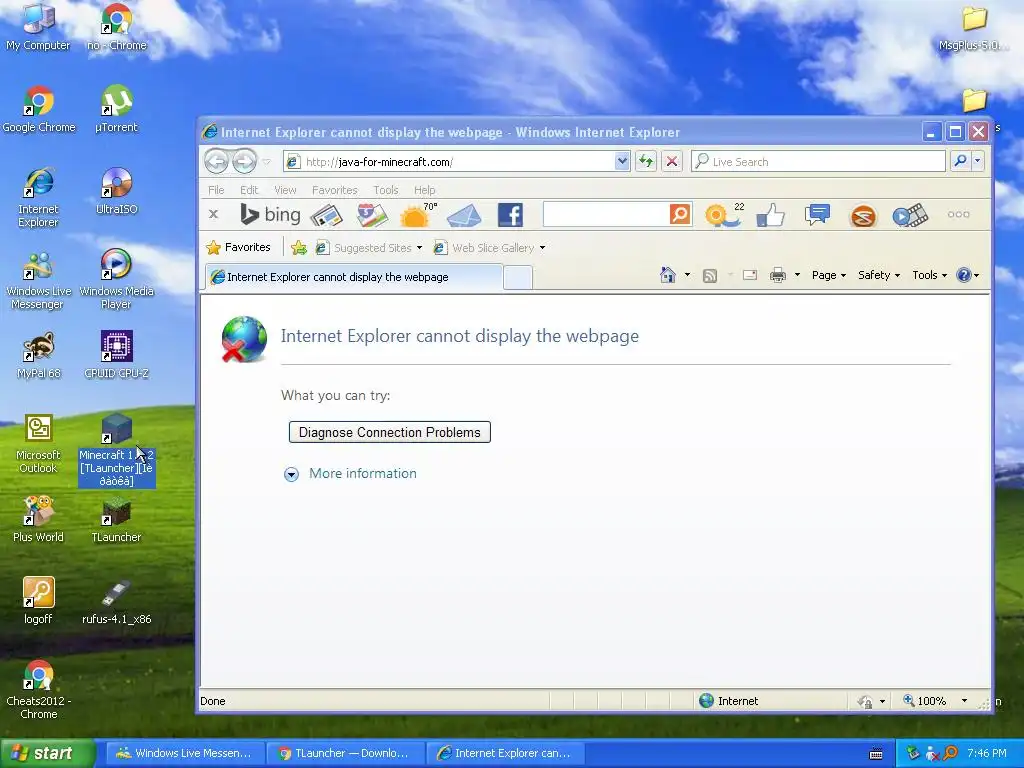Click the Read Mail icon in command bar
The width and height of the screenshot is (1024, 768).
(x=750, y=275)
